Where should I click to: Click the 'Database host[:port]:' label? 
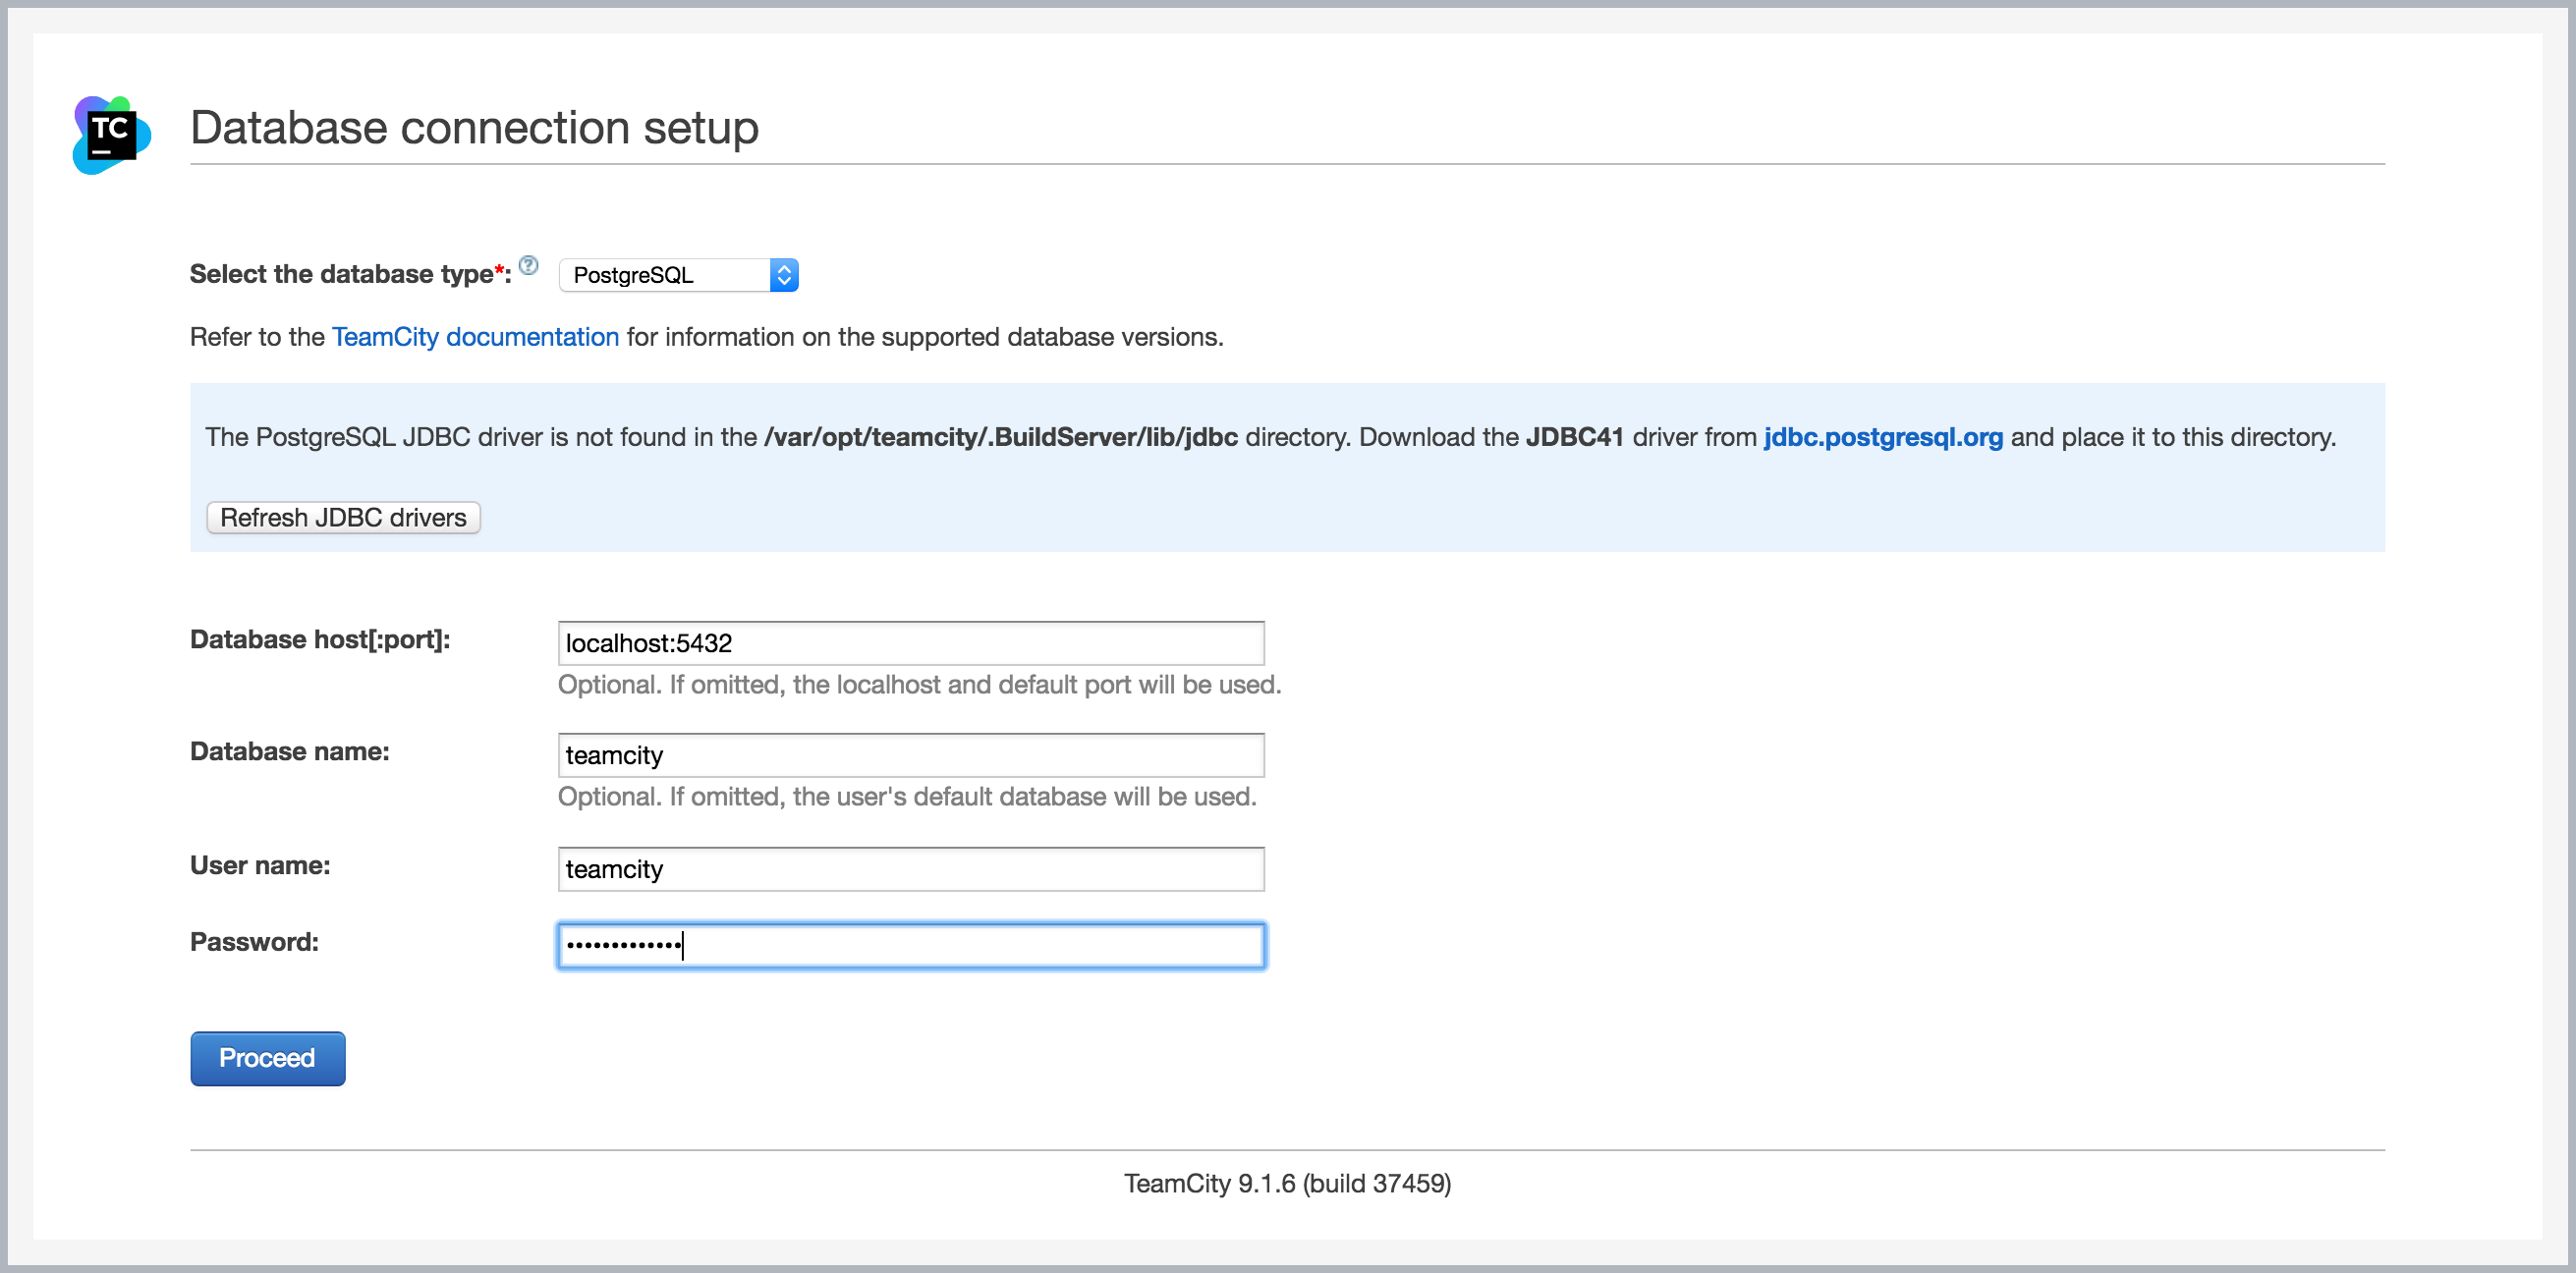(320, 640)
